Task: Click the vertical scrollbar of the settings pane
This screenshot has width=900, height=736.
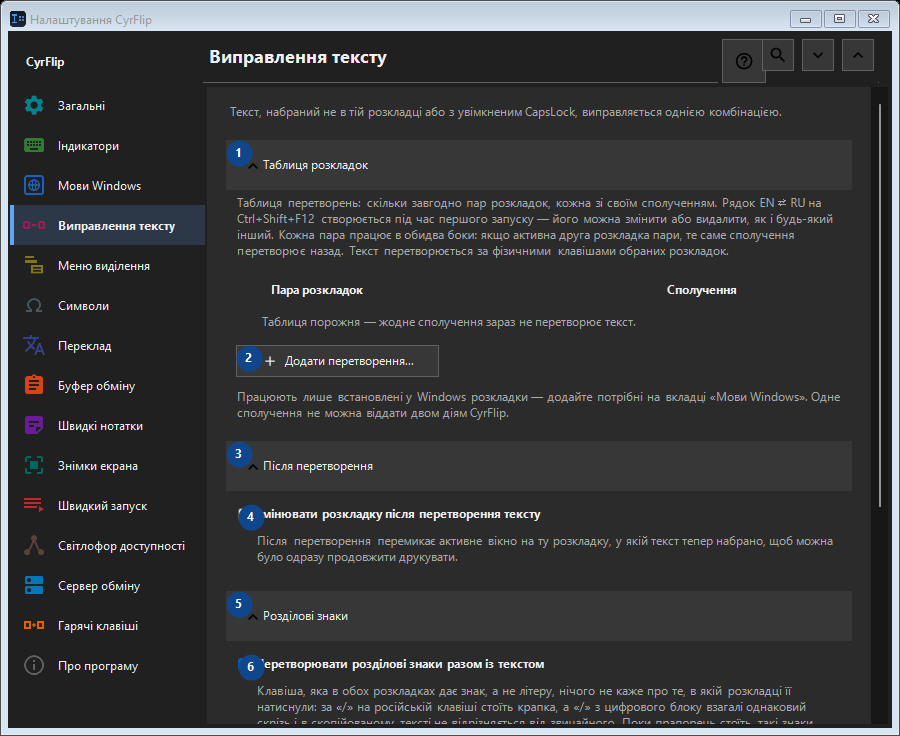Action: pyautogui.click(x=880, y=305)
